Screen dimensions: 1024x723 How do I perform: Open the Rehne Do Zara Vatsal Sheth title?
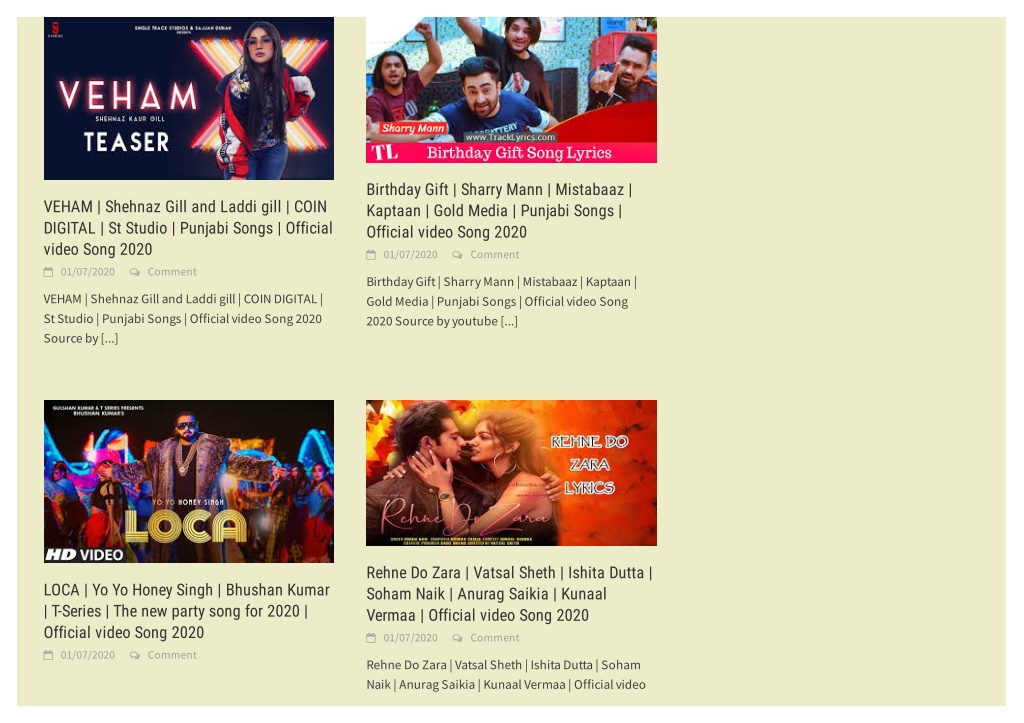(509, 594)
